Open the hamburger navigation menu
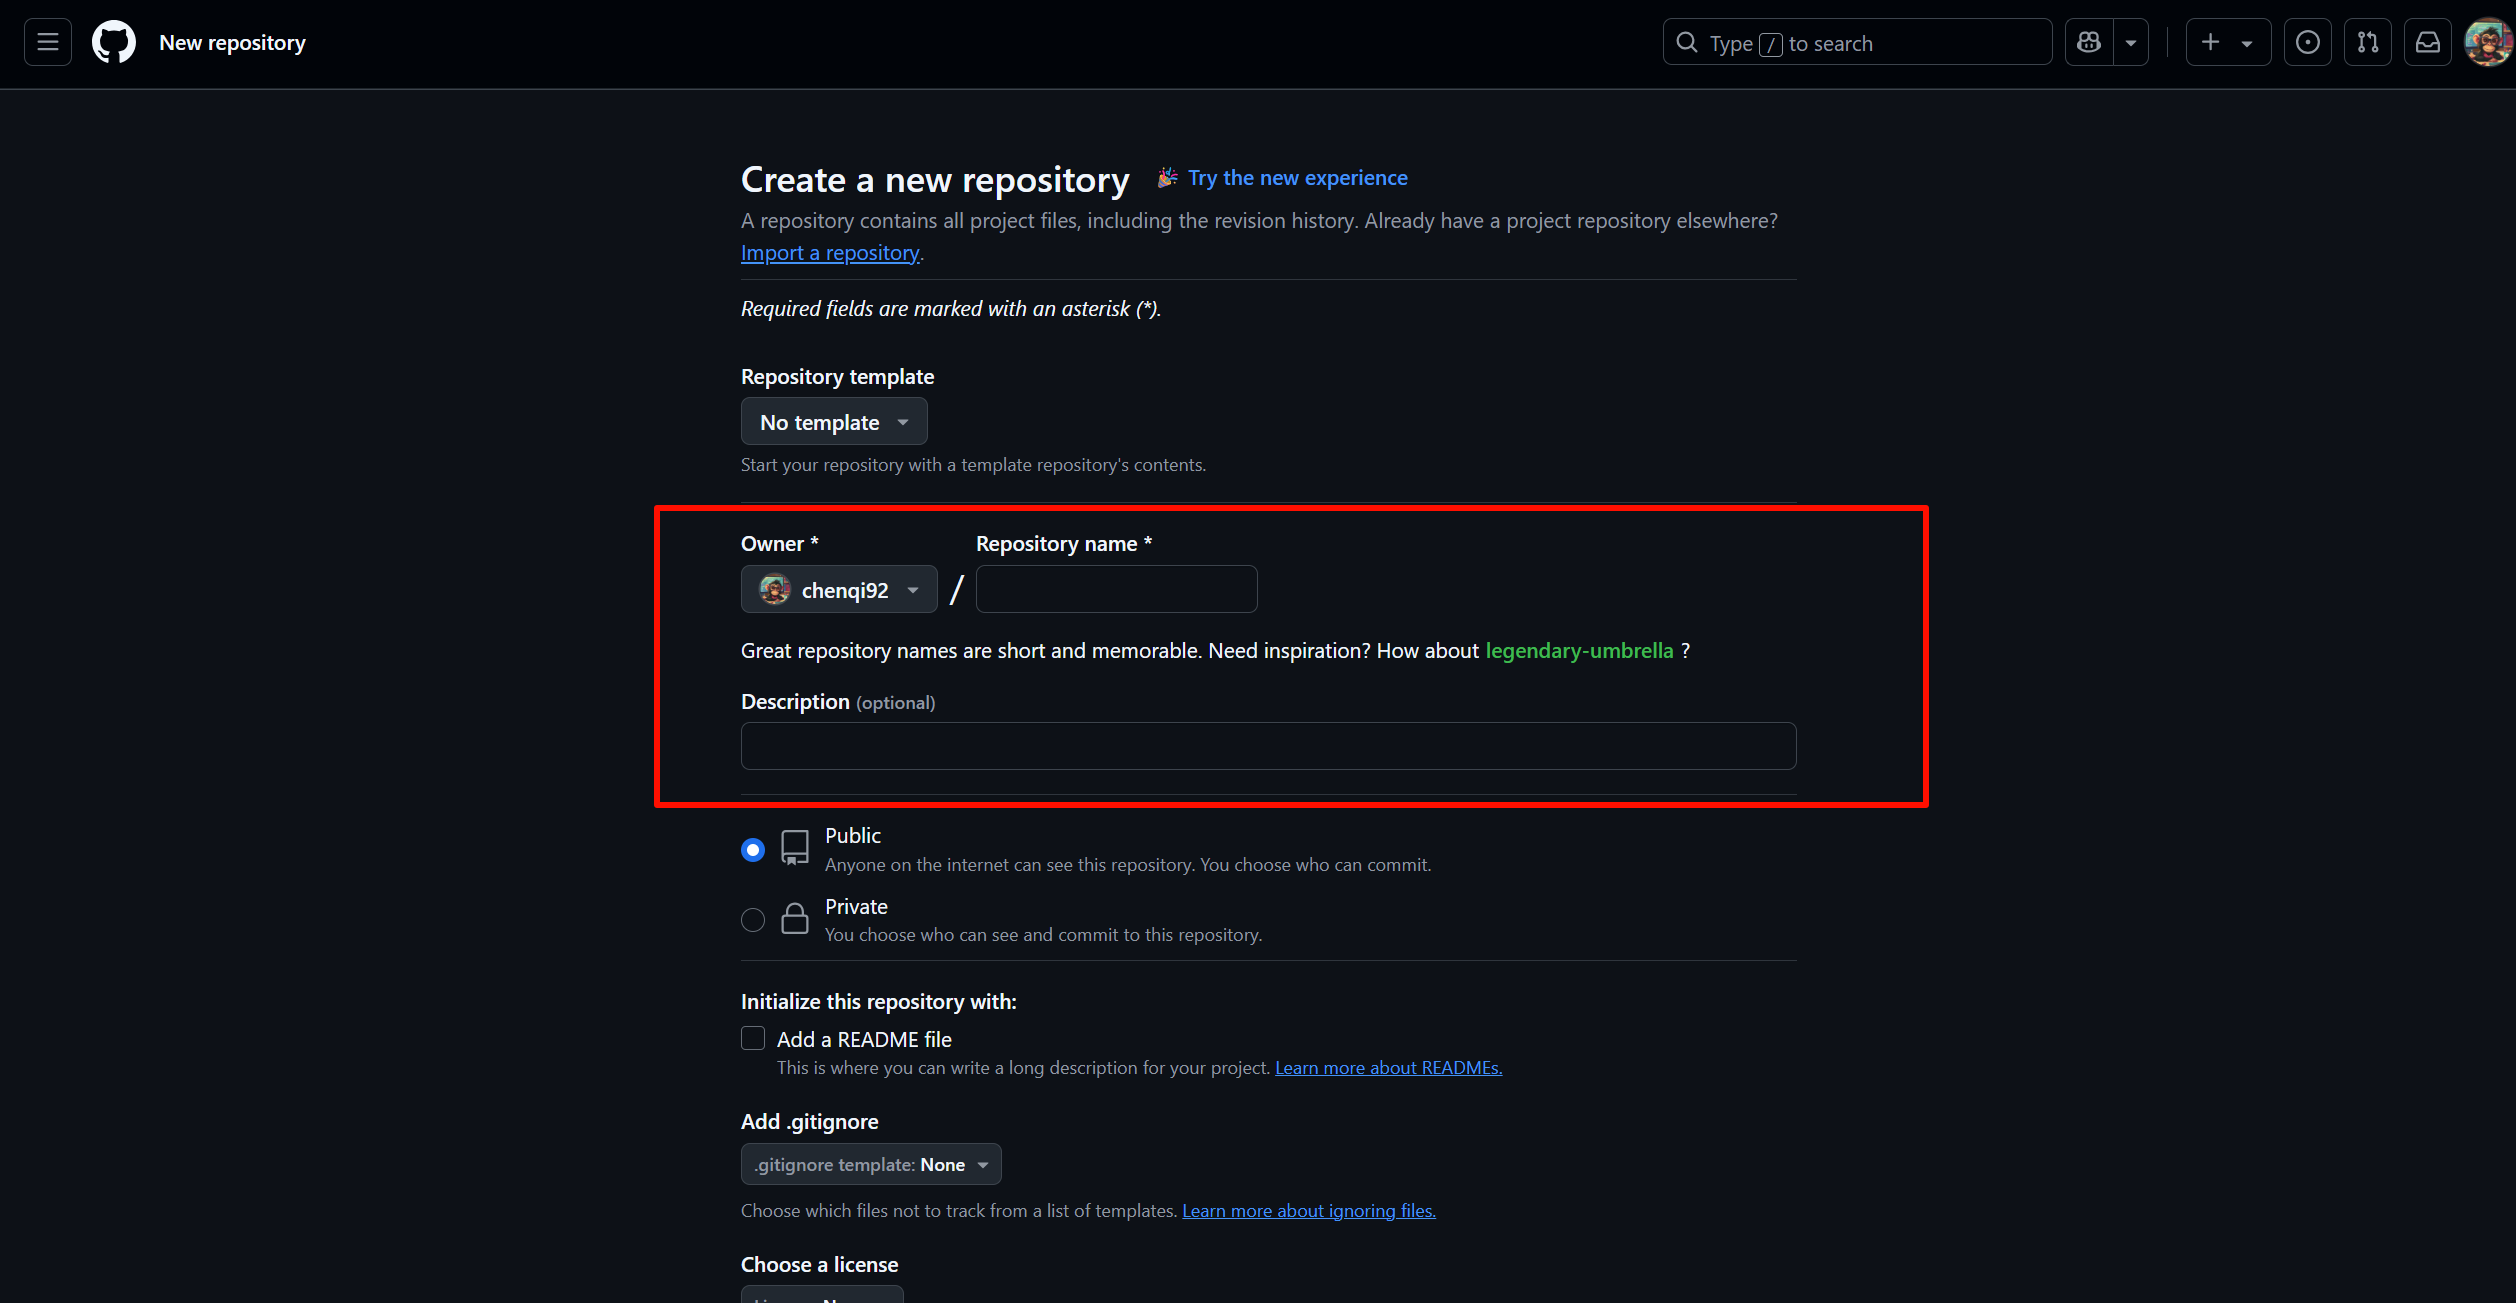The height and width of the screenshot is (1303, 2516). (47, 42)
